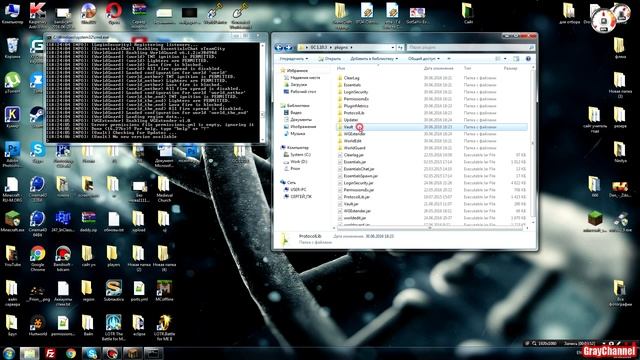
Task: Sort by the Тип column header
Action: pos(467,68)
